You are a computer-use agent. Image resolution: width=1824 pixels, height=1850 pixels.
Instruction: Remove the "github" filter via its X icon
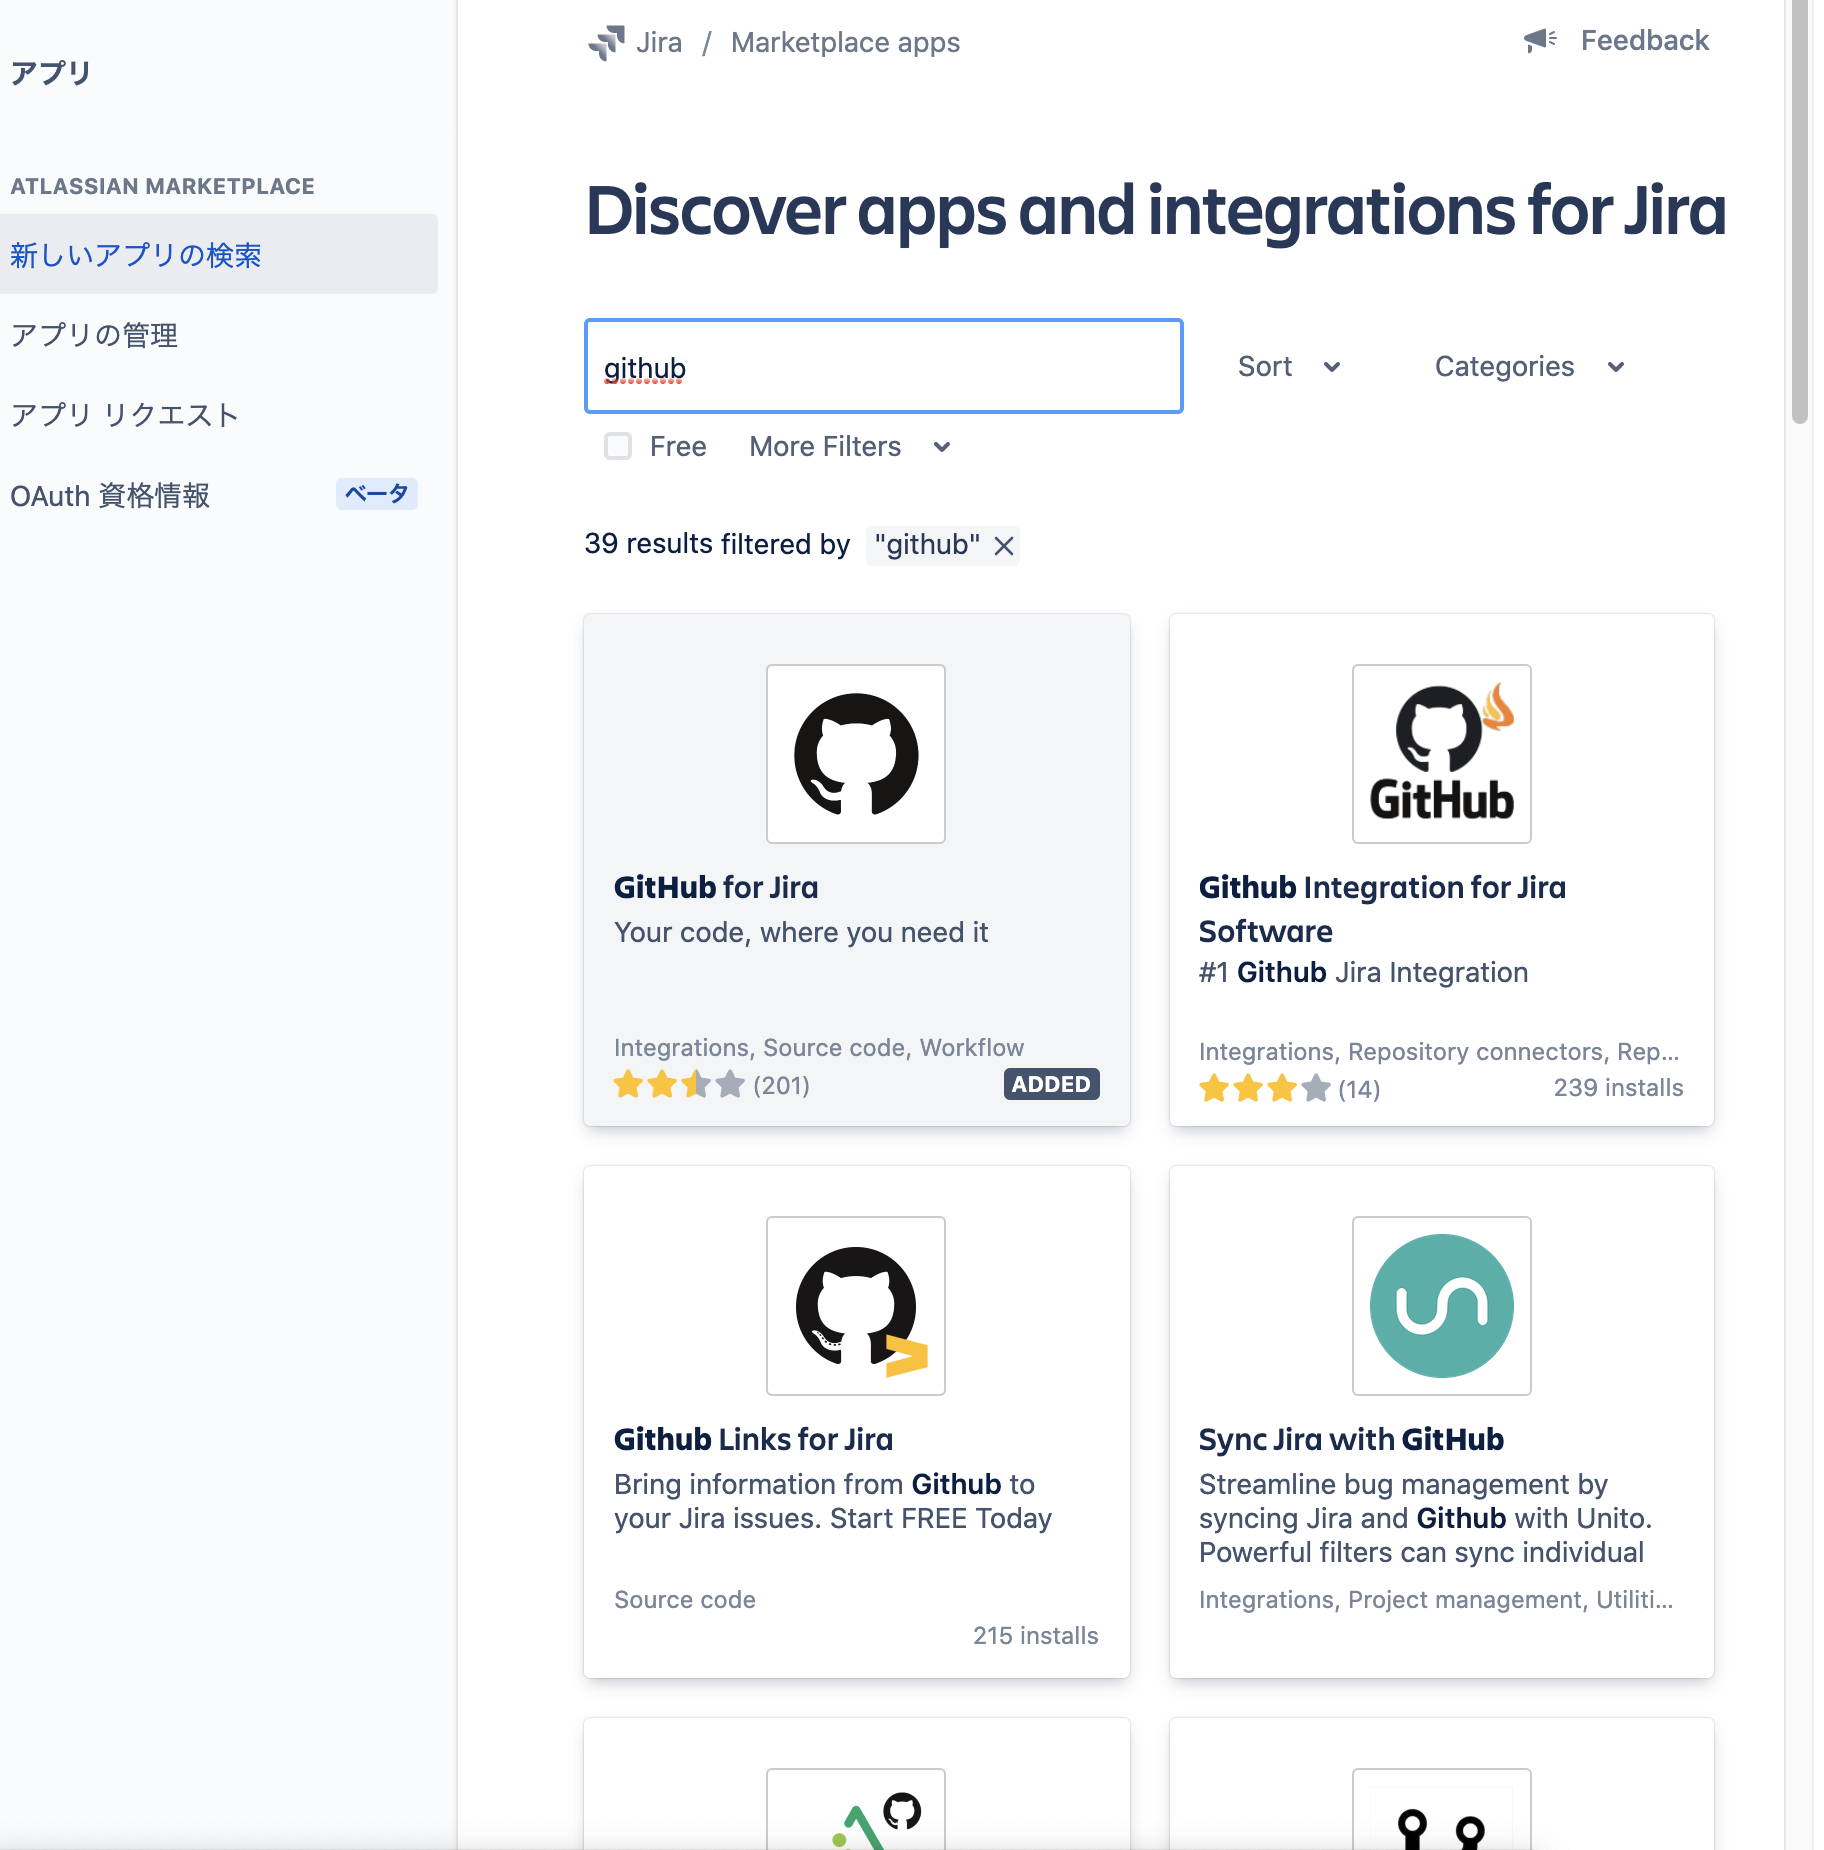pyautogui.click(x=1003, y=546)
